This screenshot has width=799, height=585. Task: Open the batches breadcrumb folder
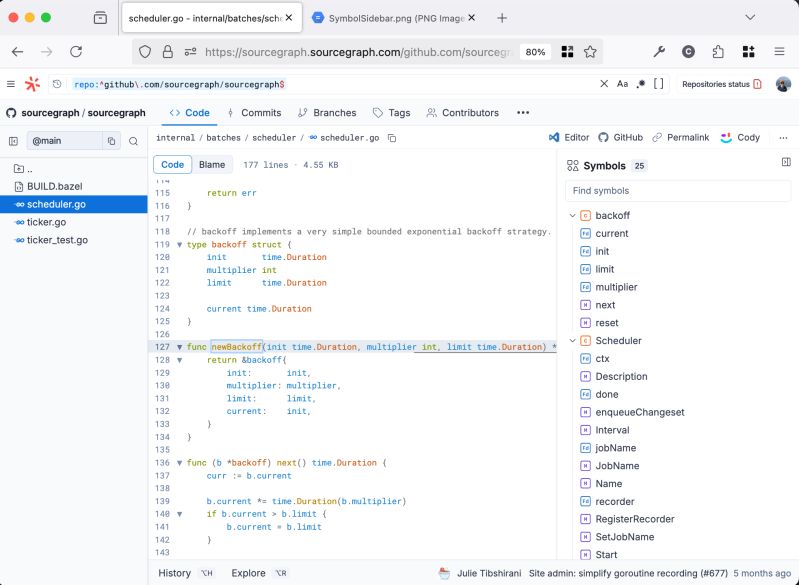point(223,138)
